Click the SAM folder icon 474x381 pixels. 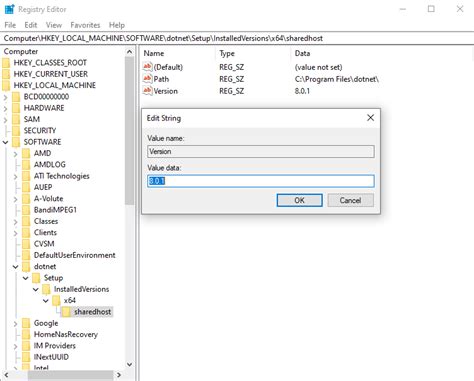coord(16,119)
